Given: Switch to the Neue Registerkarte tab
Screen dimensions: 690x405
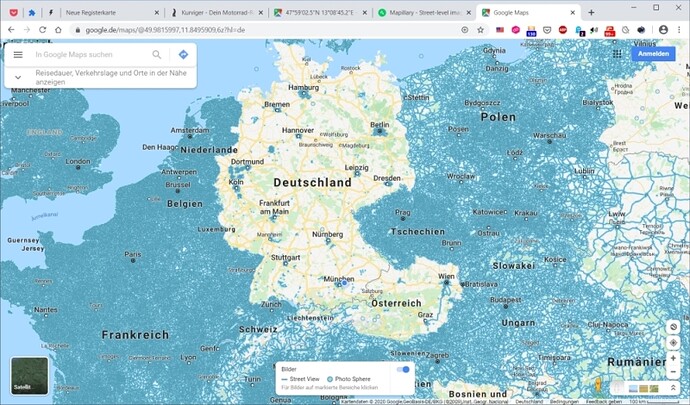Looking at the screenshot, I should 107,13.
